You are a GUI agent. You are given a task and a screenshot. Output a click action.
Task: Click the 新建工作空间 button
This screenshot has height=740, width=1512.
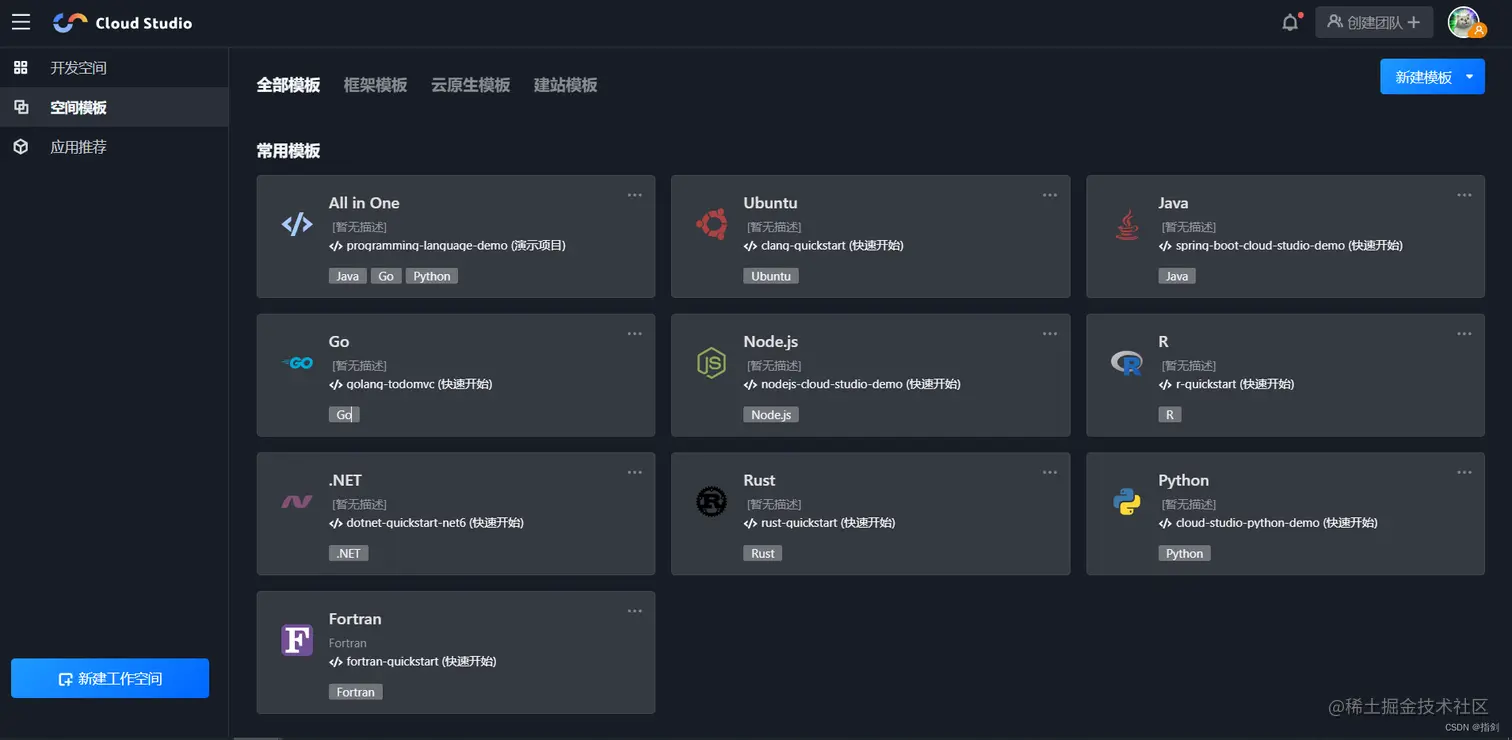[x=110, y=678]
